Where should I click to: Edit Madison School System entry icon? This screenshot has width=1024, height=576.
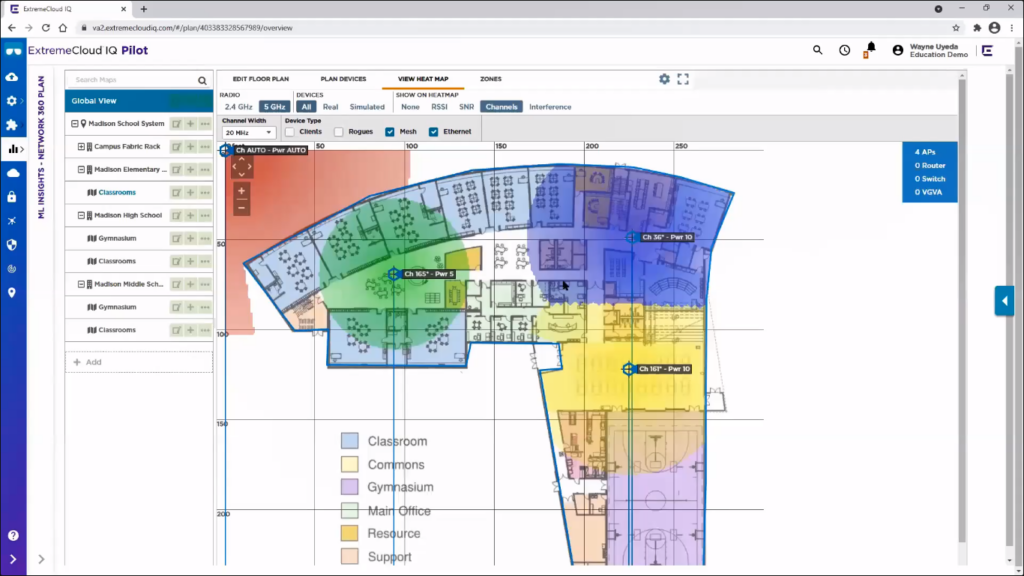176,123
